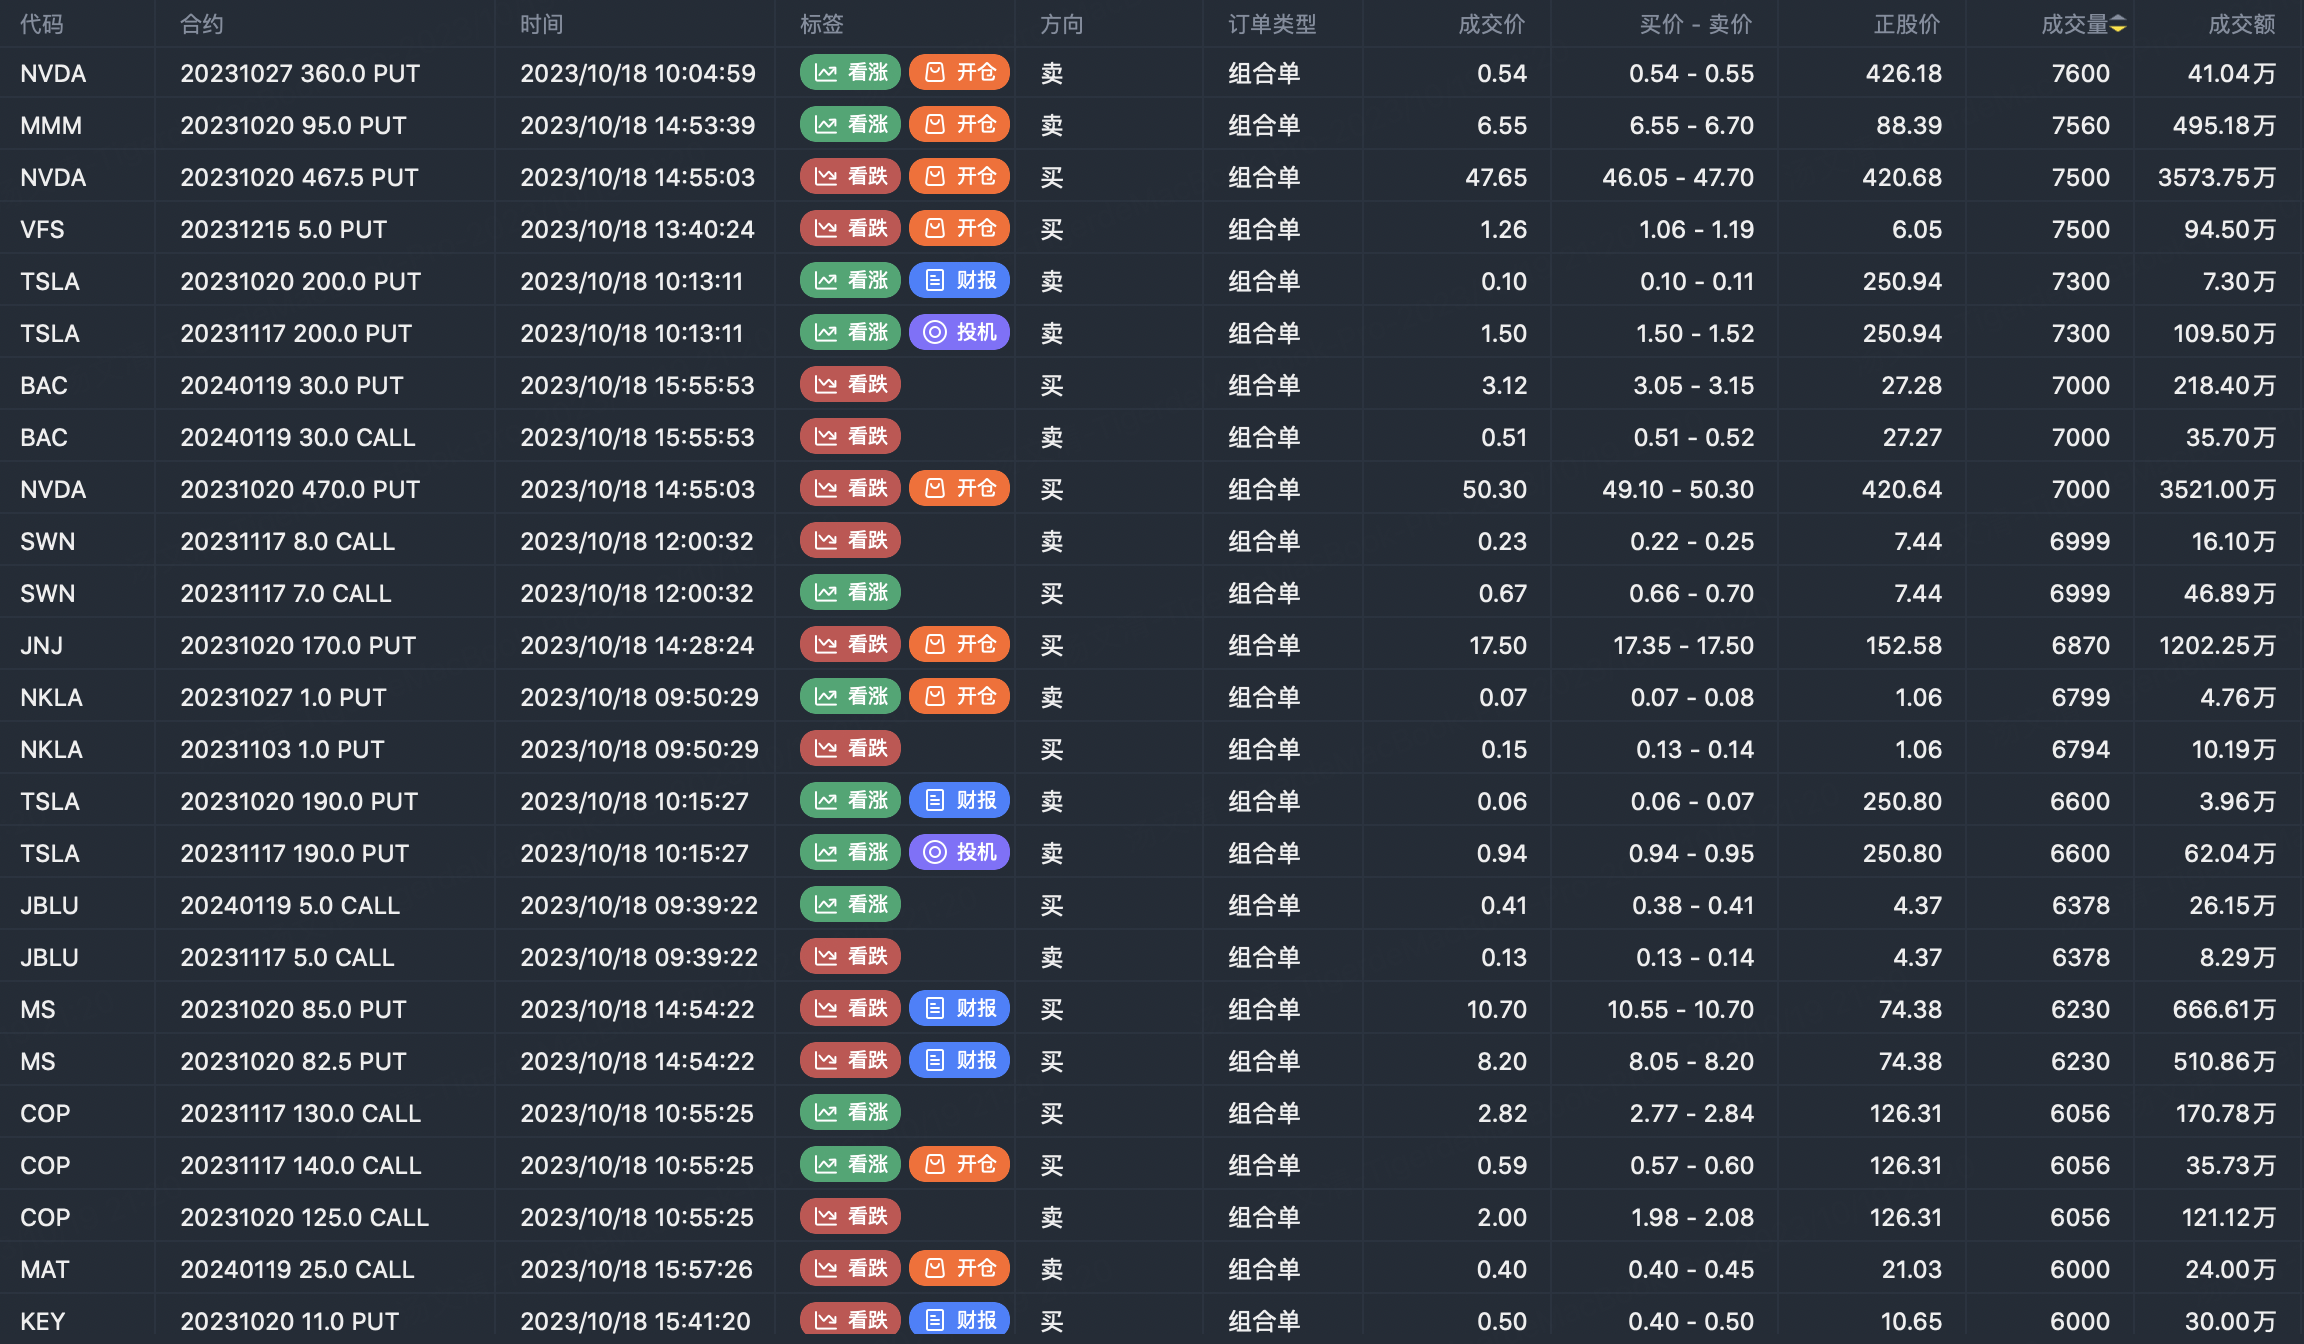
Task: Click 开仓 tag in COP 140.0 CALL row
Action: [x=960, y=1165]
